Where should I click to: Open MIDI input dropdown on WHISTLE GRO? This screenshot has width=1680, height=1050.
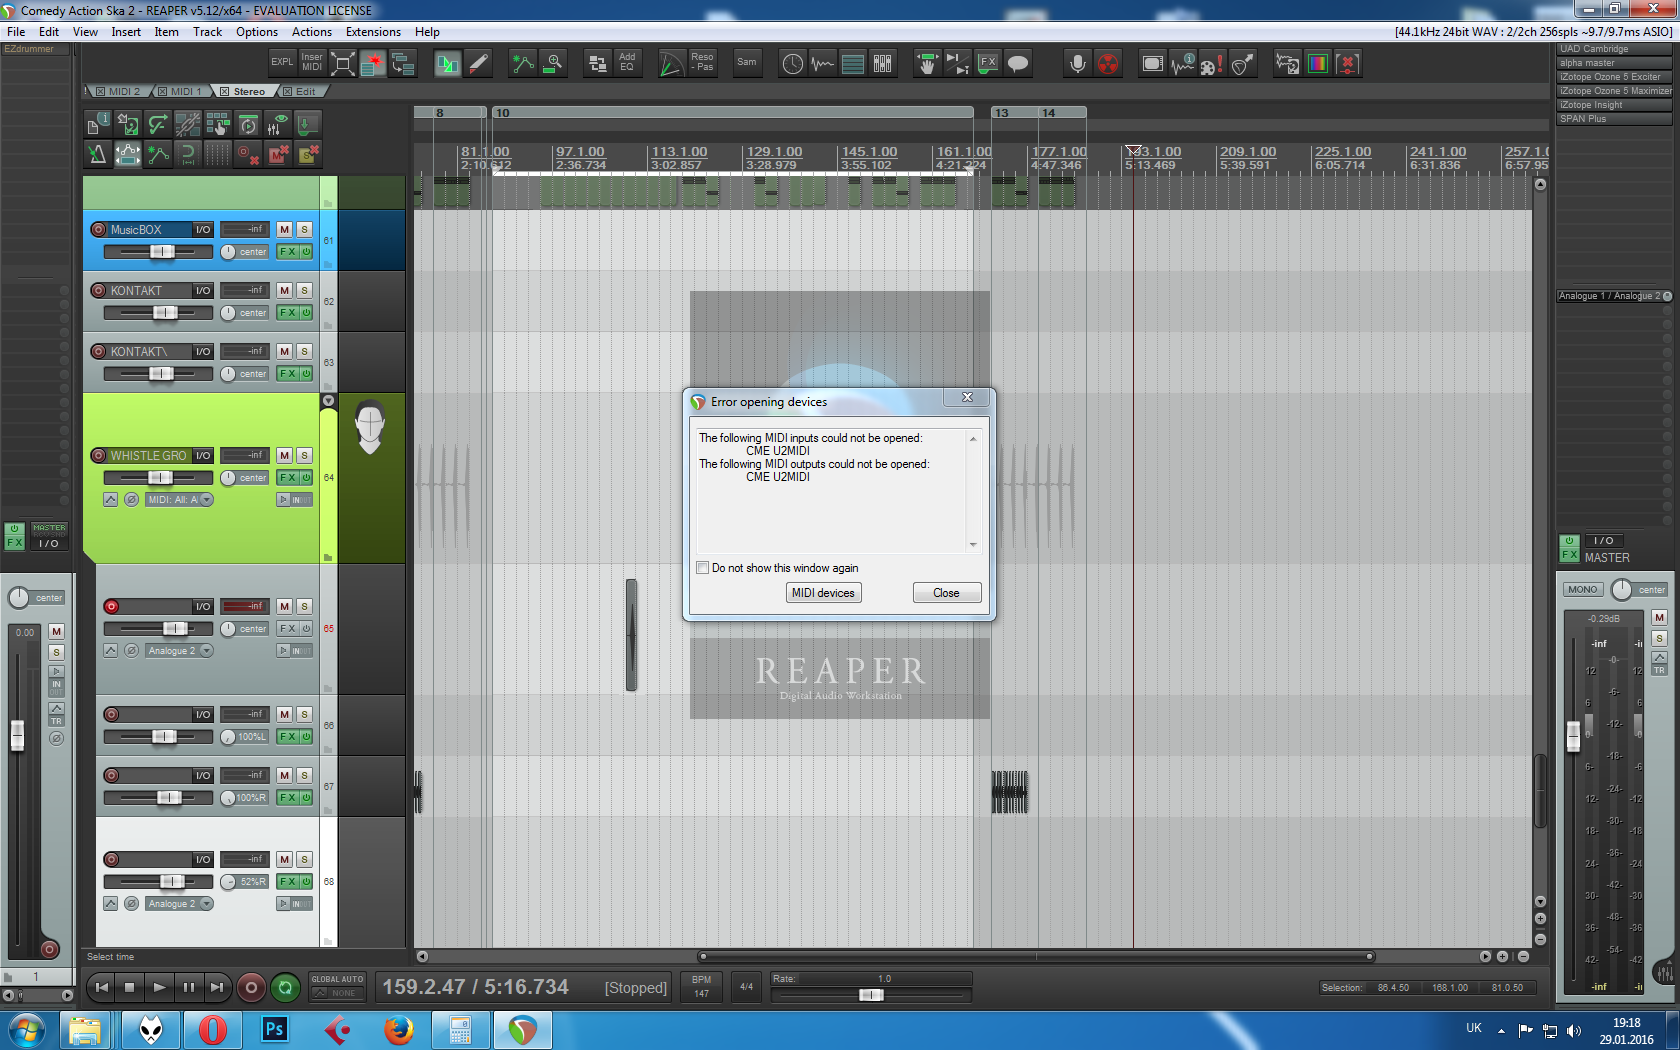point(180,500)
